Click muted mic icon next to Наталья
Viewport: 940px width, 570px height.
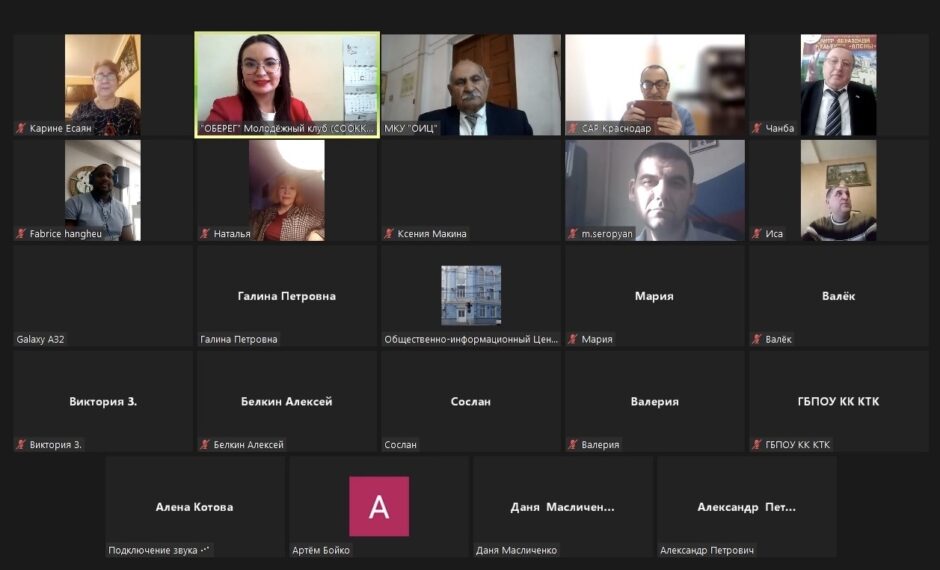(x=205, y=234)
